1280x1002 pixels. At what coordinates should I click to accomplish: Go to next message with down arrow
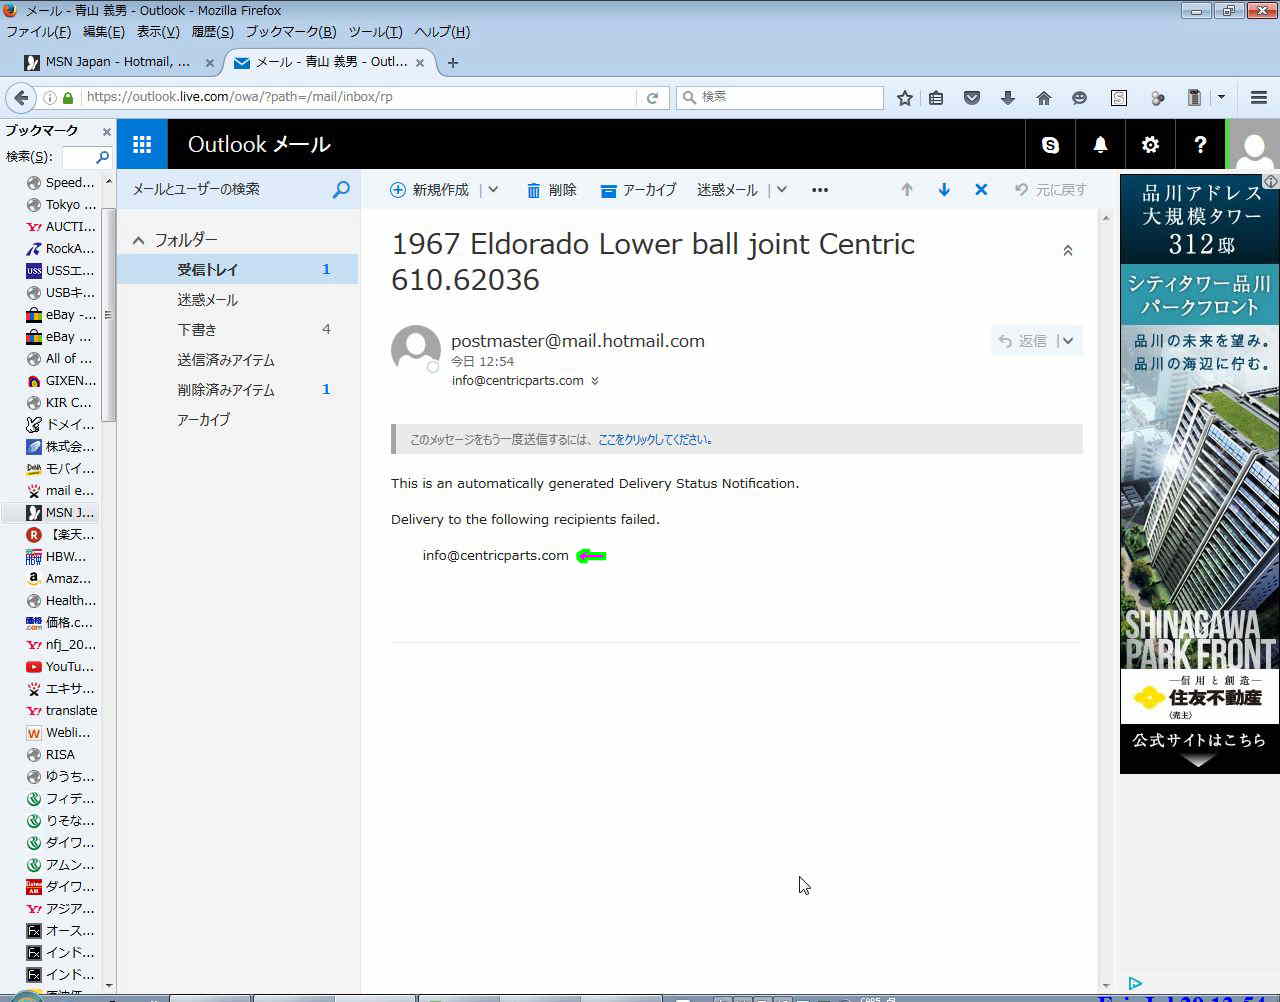pos(944,190)
